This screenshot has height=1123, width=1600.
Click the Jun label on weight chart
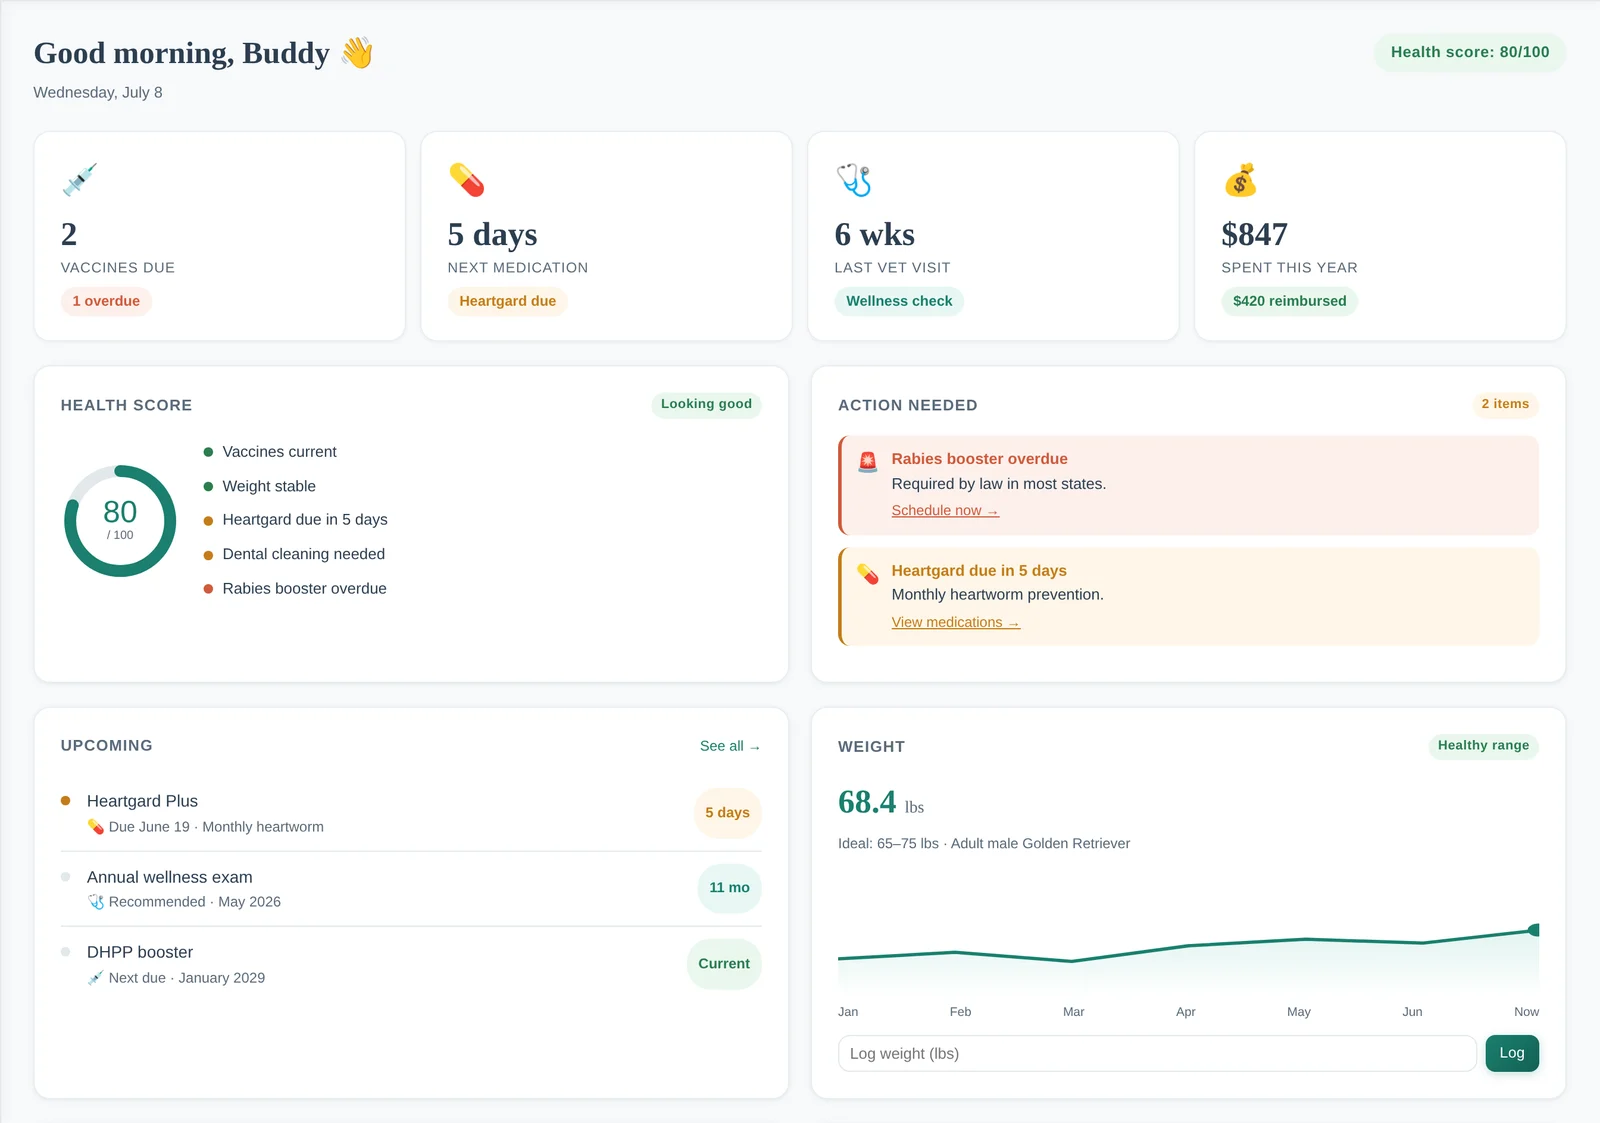point(1412,1012)
